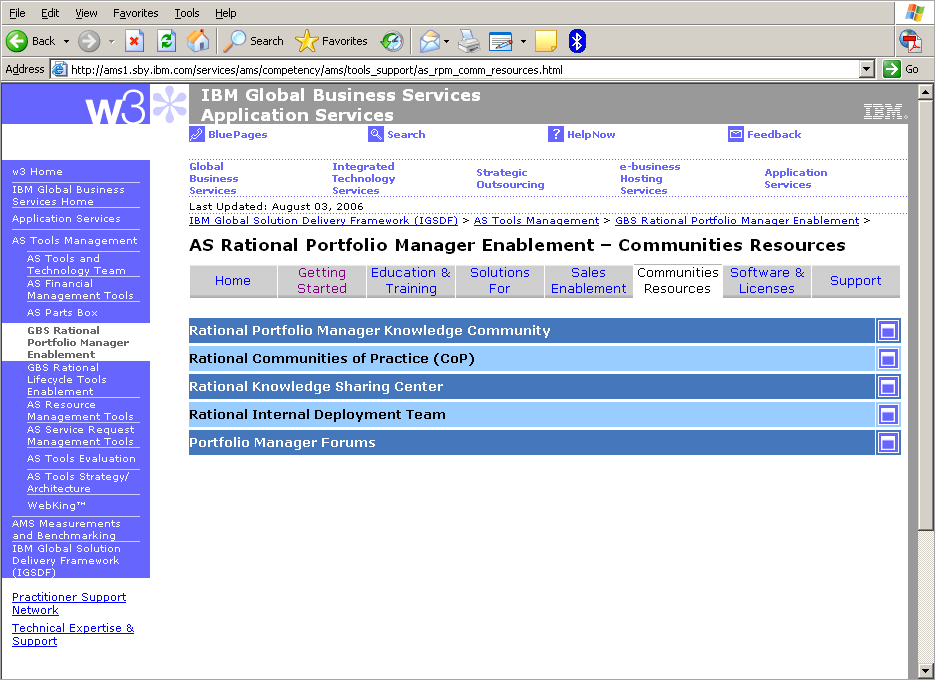Open the Edit button dropdown arrow
Image resolution: width=935 pixels, height=680 pixels.
point(523,41)
